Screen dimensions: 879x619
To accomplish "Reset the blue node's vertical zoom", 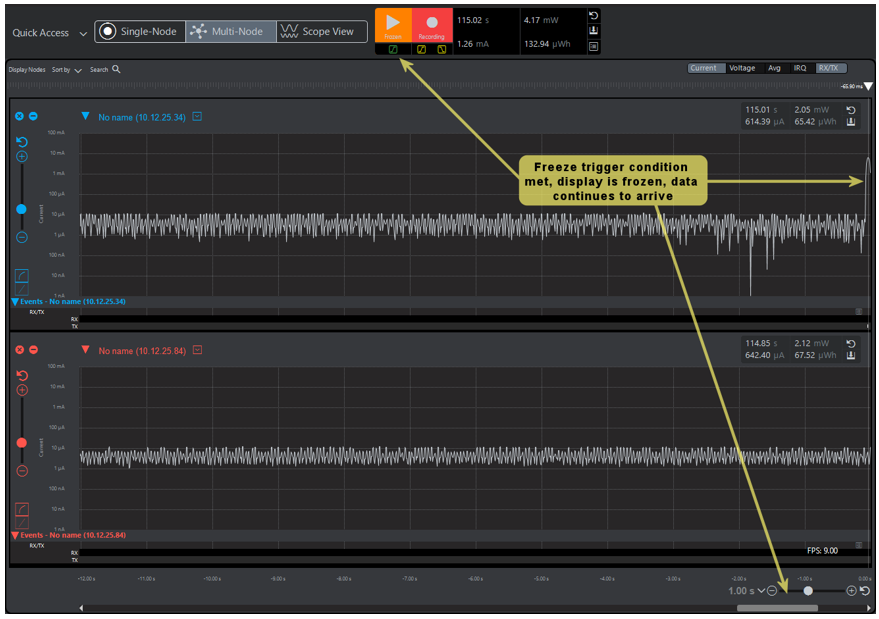I will (x=22, y=143).
